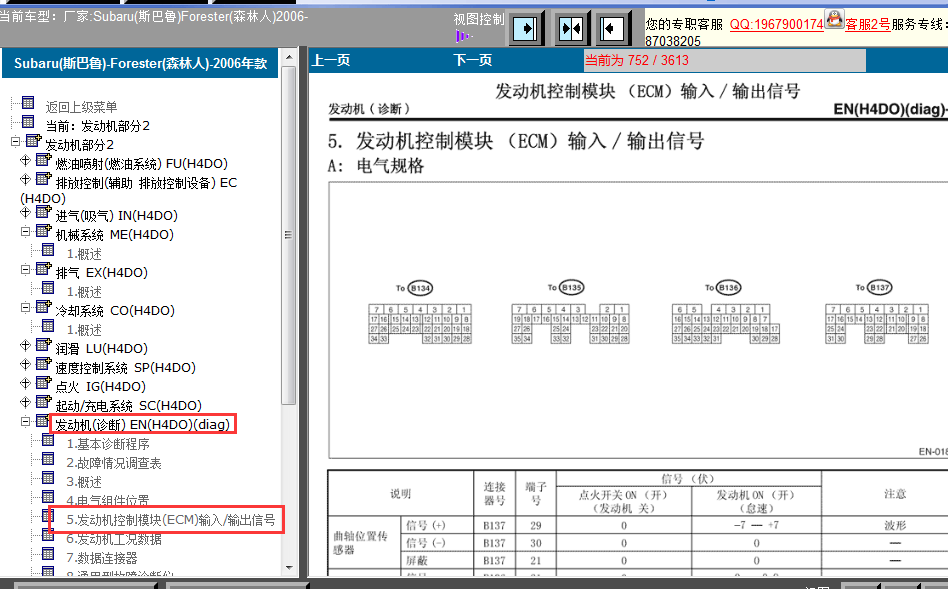Expand the 点火 IG(H4DO) node
This screenshot has height=589, width=948.
tap(25, 383)
